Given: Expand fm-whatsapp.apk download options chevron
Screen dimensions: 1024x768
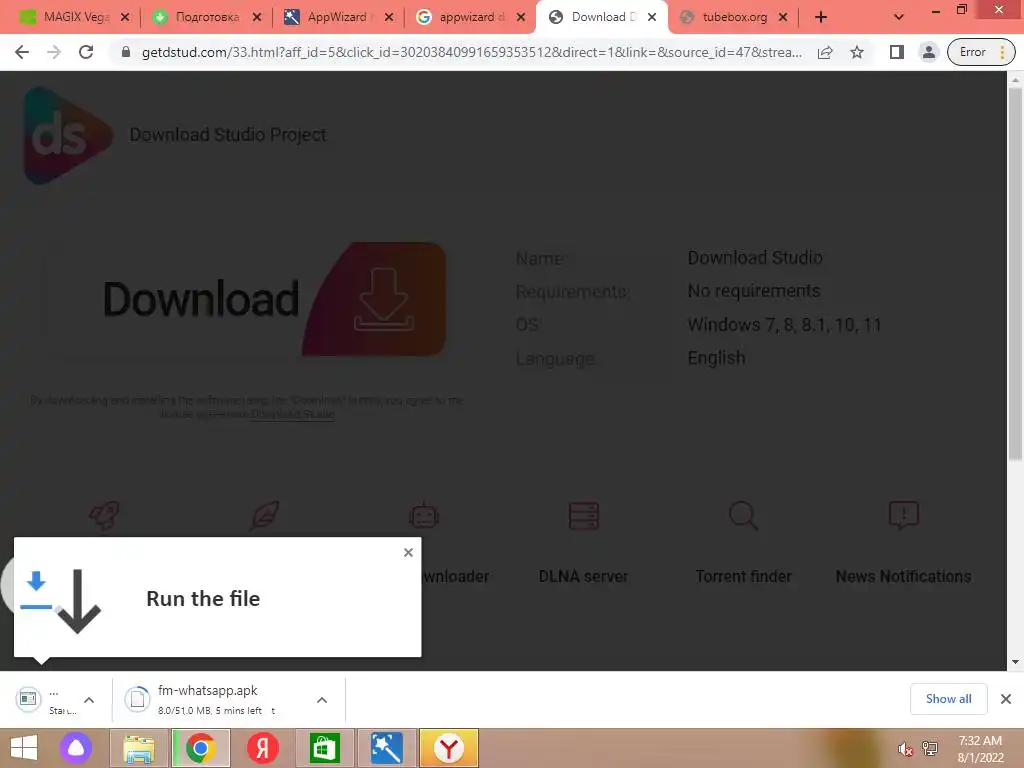Looking at the screenshot, I should (322, 700).
